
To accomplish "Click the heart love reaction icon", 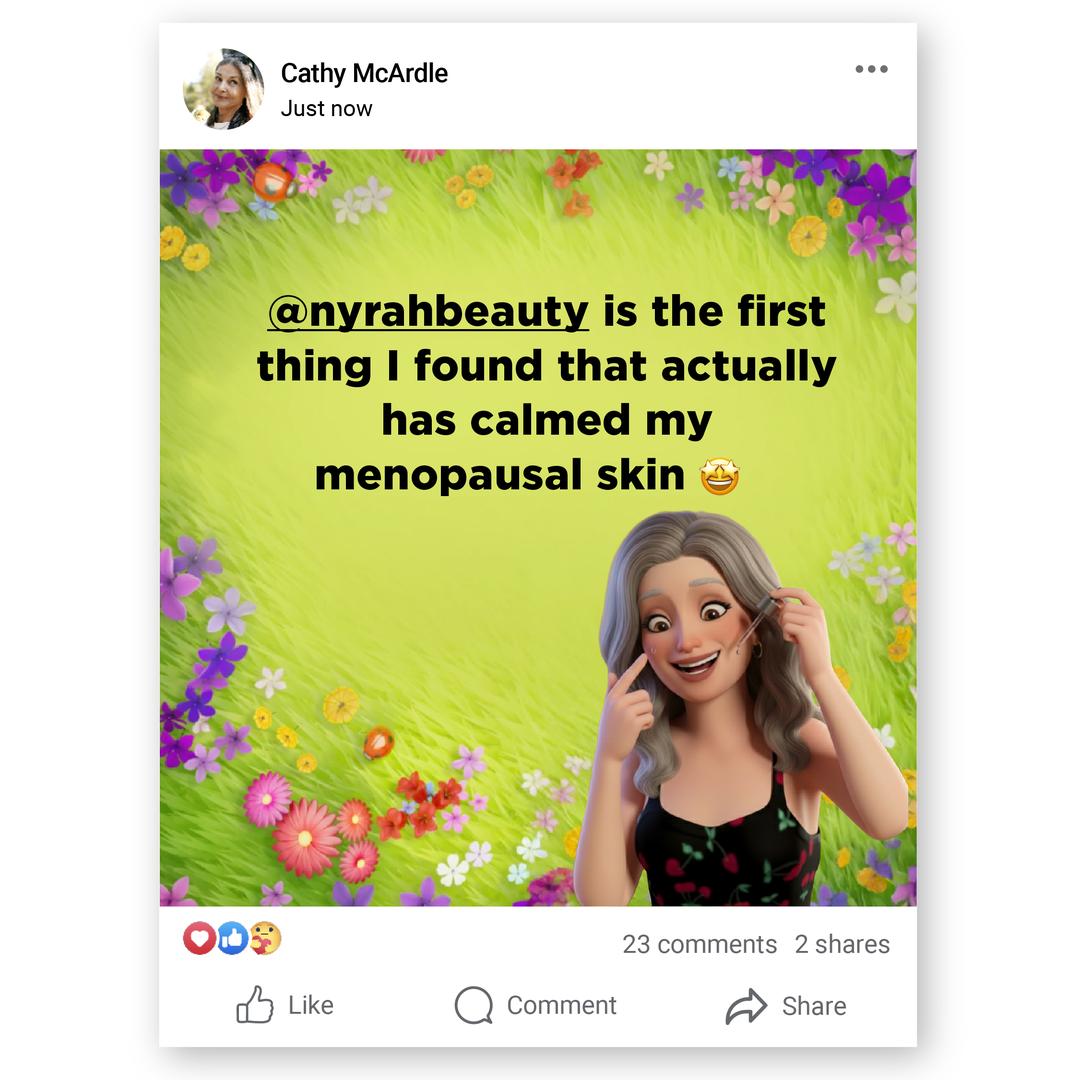I will coord(199,938).
